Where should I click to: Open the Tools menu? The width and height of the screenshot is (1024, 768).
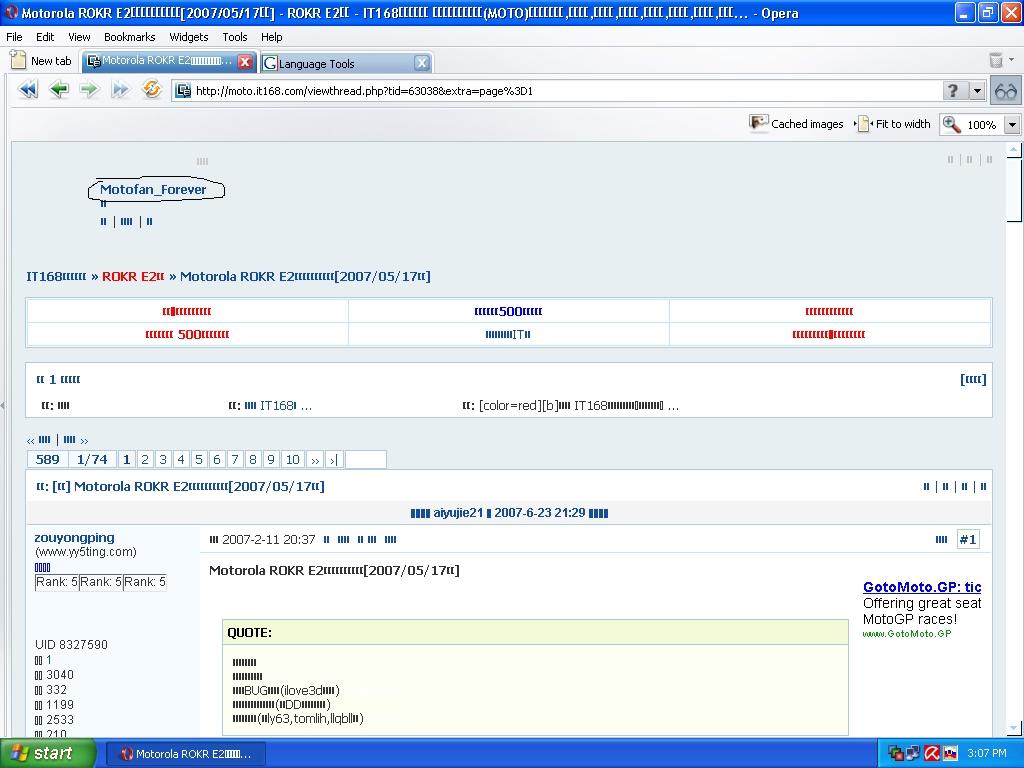pyautogui.click(x=234, y=37)
